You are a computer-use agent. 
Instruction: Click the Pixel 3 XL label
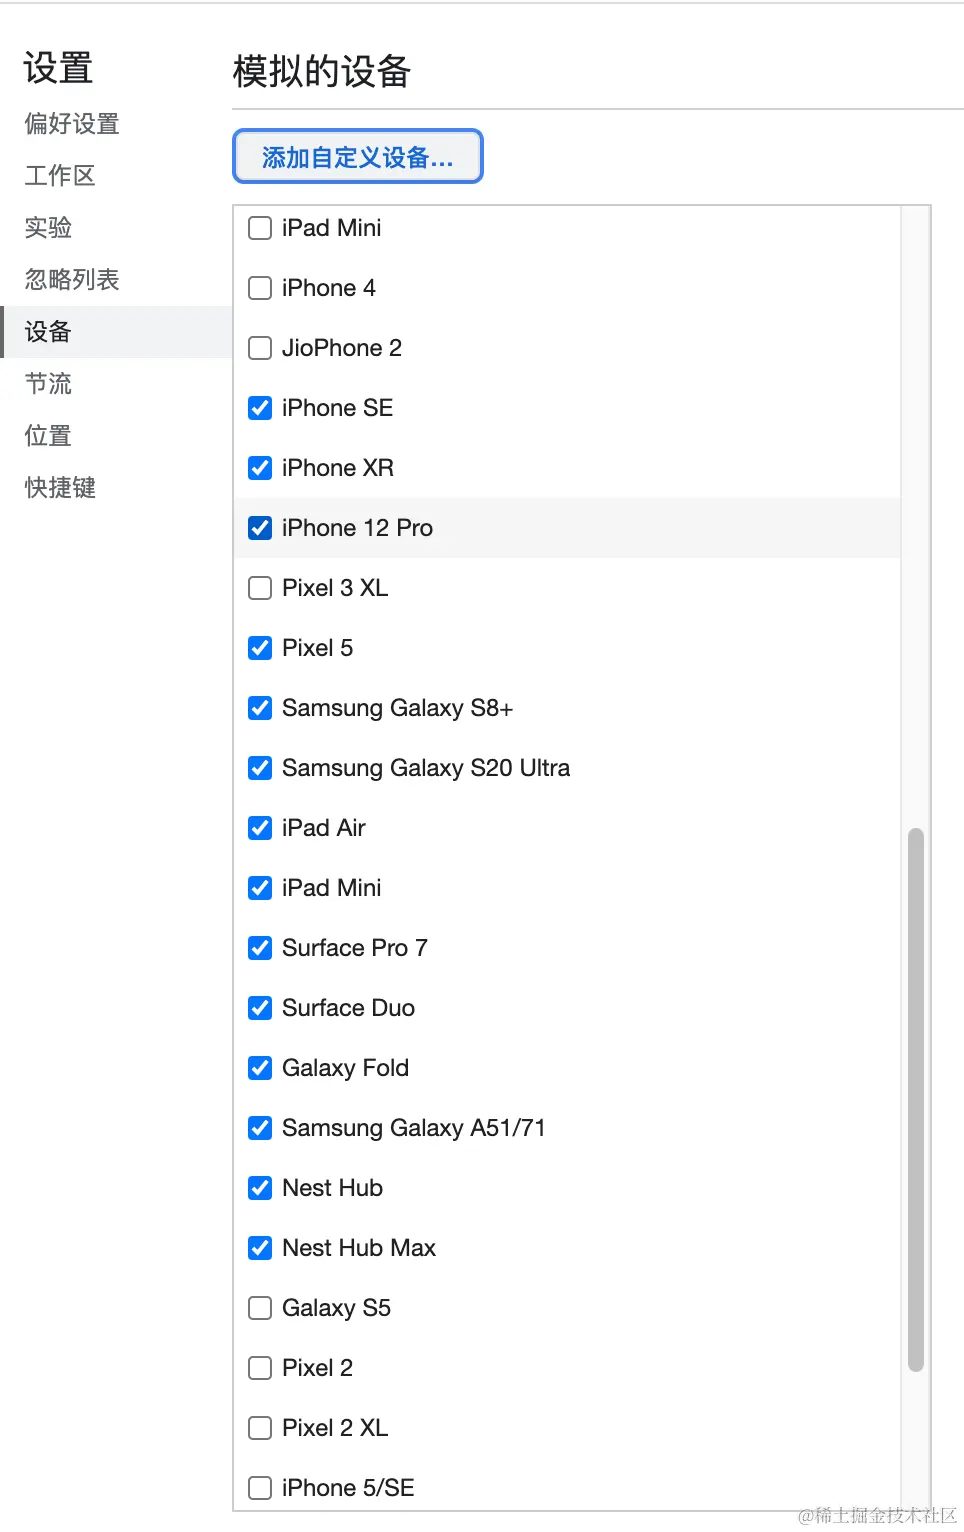tap(335, 588)
